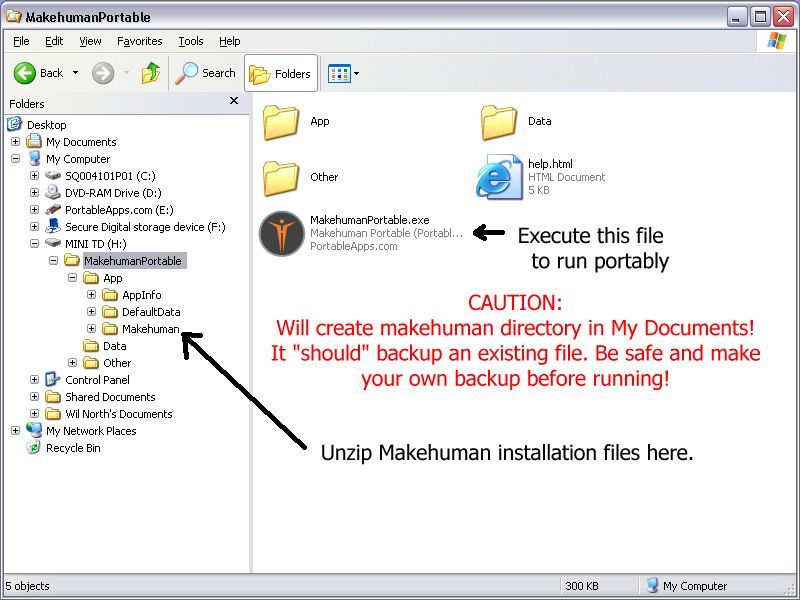Click the Windows logo throbber icon
The width and height of the screenshot is (800, 600).
[777, 41]
